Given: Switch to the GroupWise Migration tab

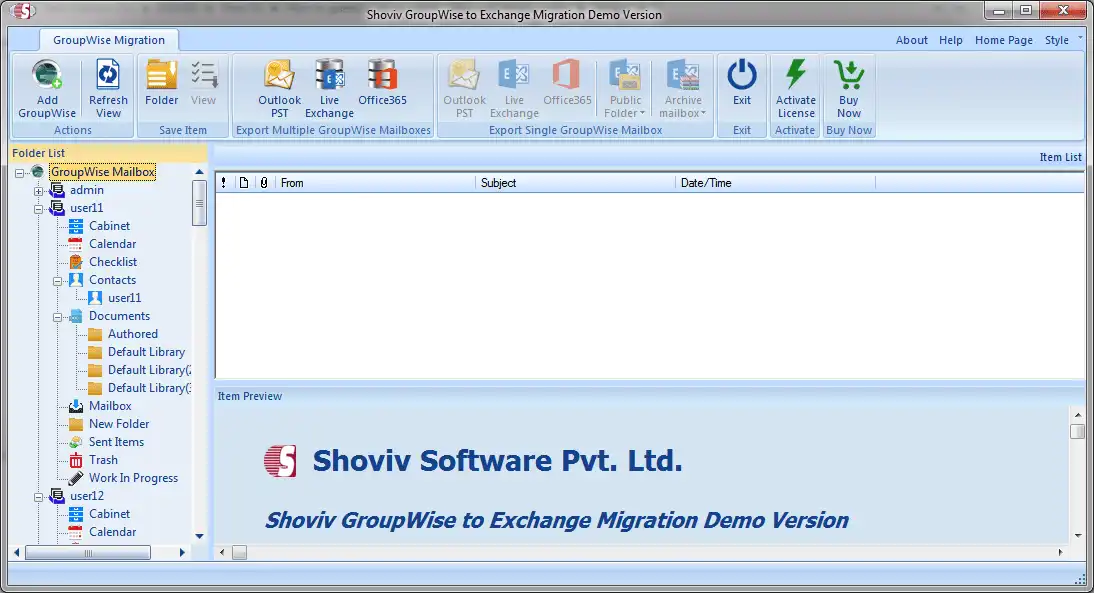Looking at the screenshot, I should coord(109,41).
